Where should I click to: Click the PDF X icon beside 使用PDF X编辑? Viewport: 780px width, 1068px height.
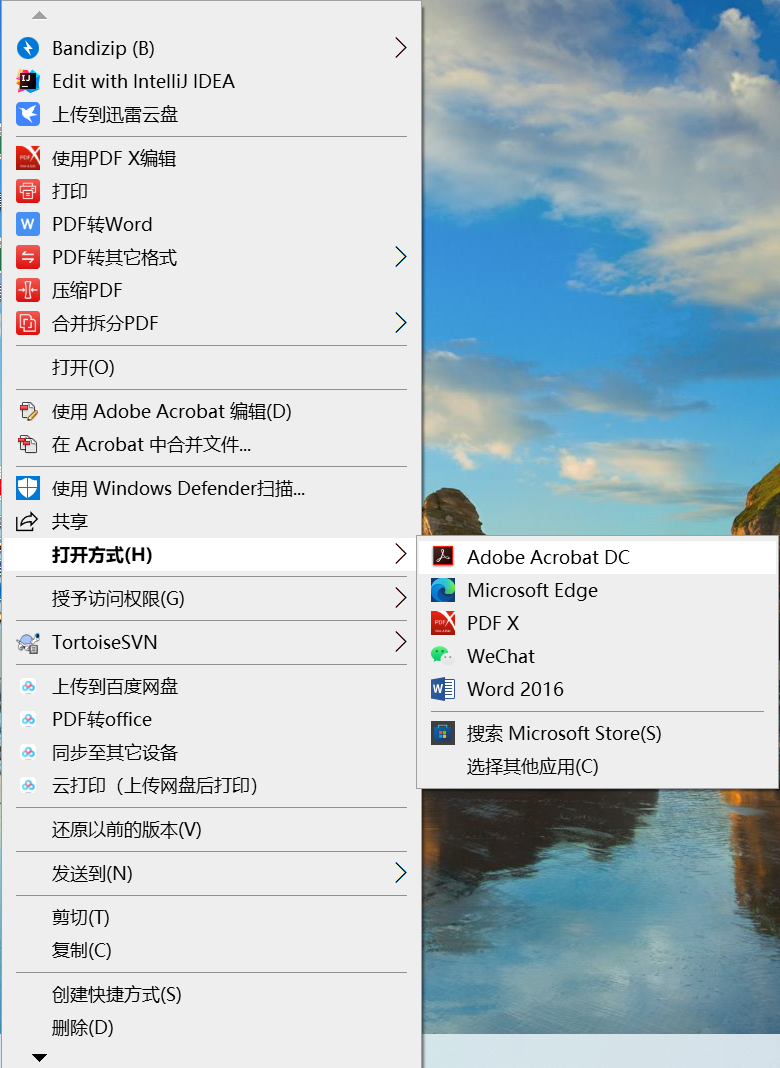click(x=28, y=158)
